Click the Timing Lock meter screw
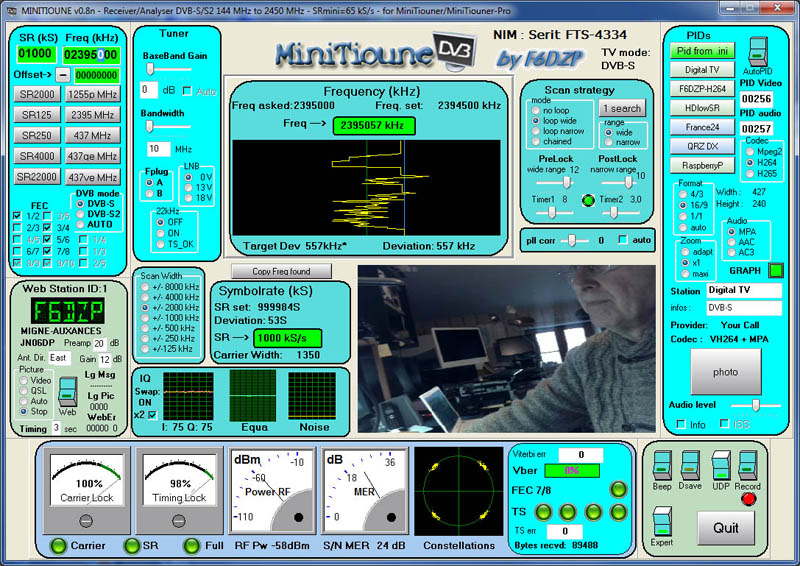Screen dimensions: 800x566 coord(179,521)
